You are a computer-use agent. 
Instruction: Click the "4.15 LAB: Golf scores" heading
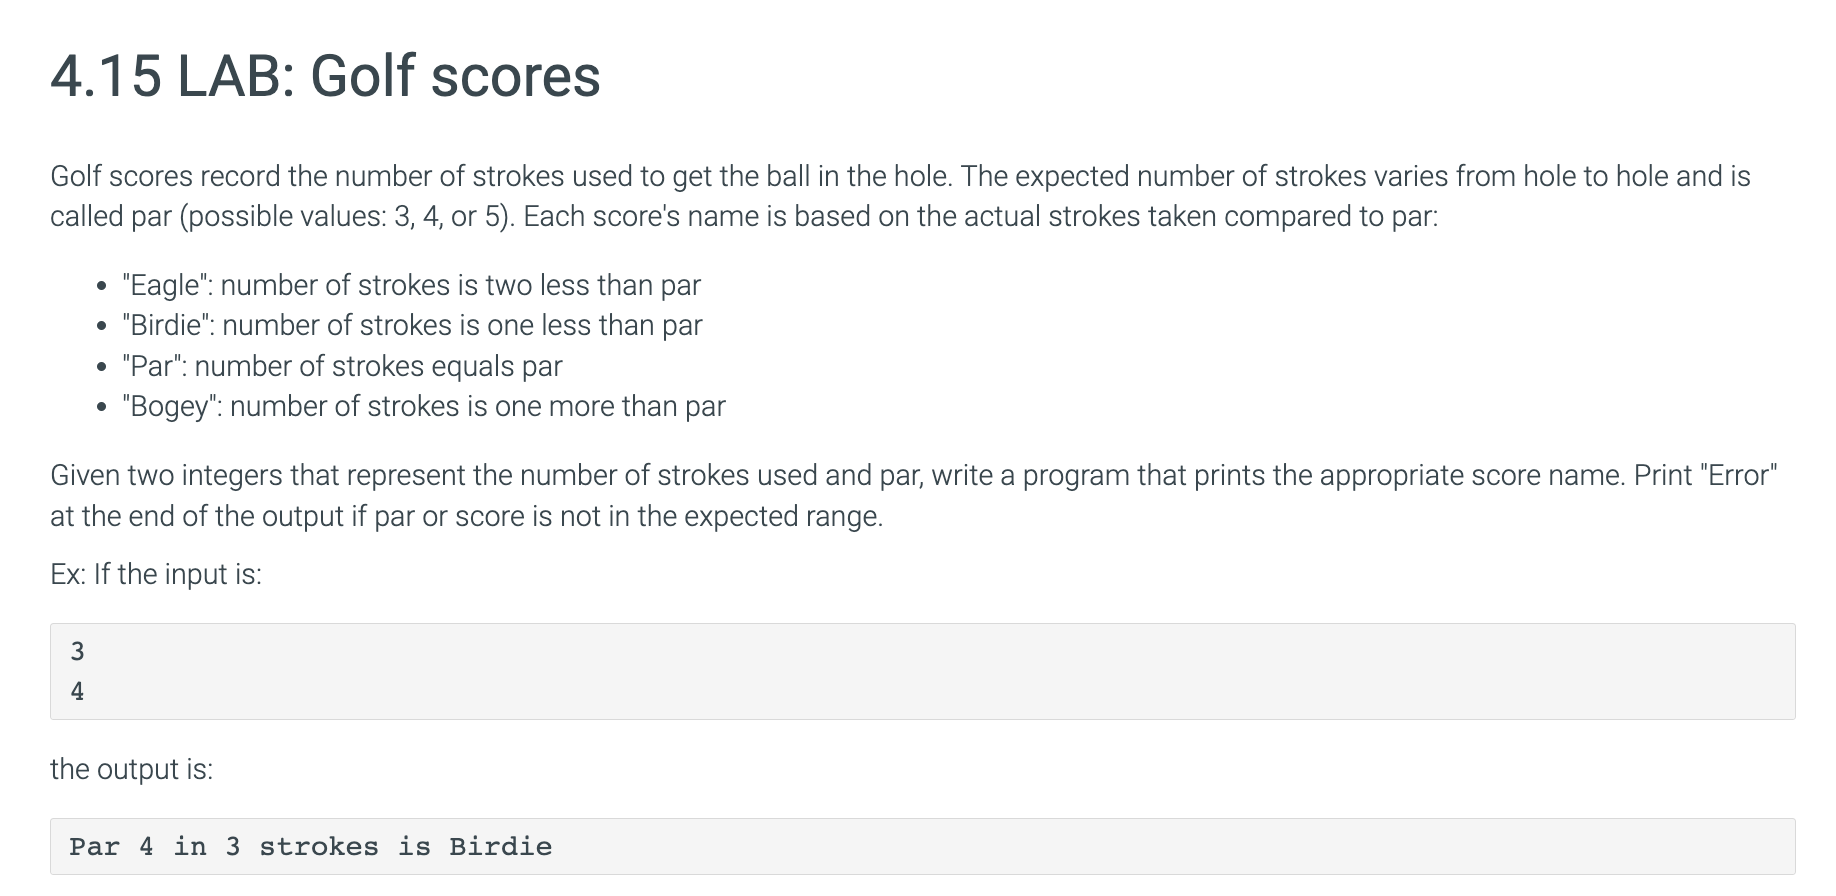325,76
